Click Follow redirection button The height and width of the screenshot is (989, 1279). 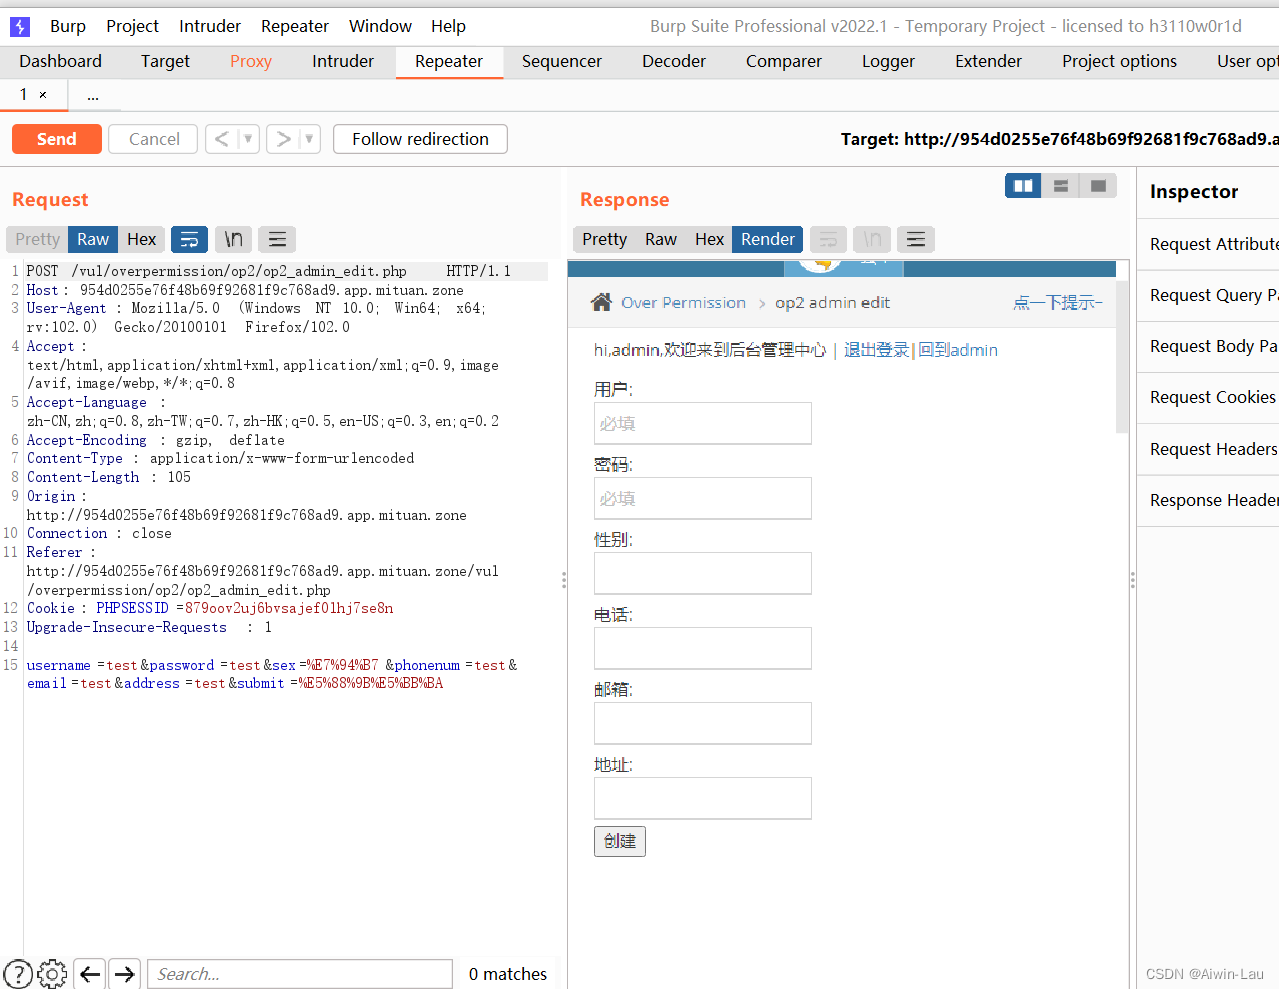tap(420, 139)
